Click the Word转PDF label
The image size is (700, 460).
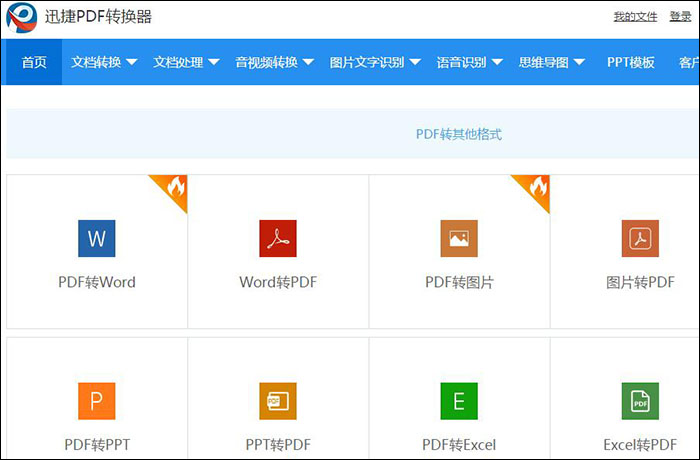pos(278,282)
